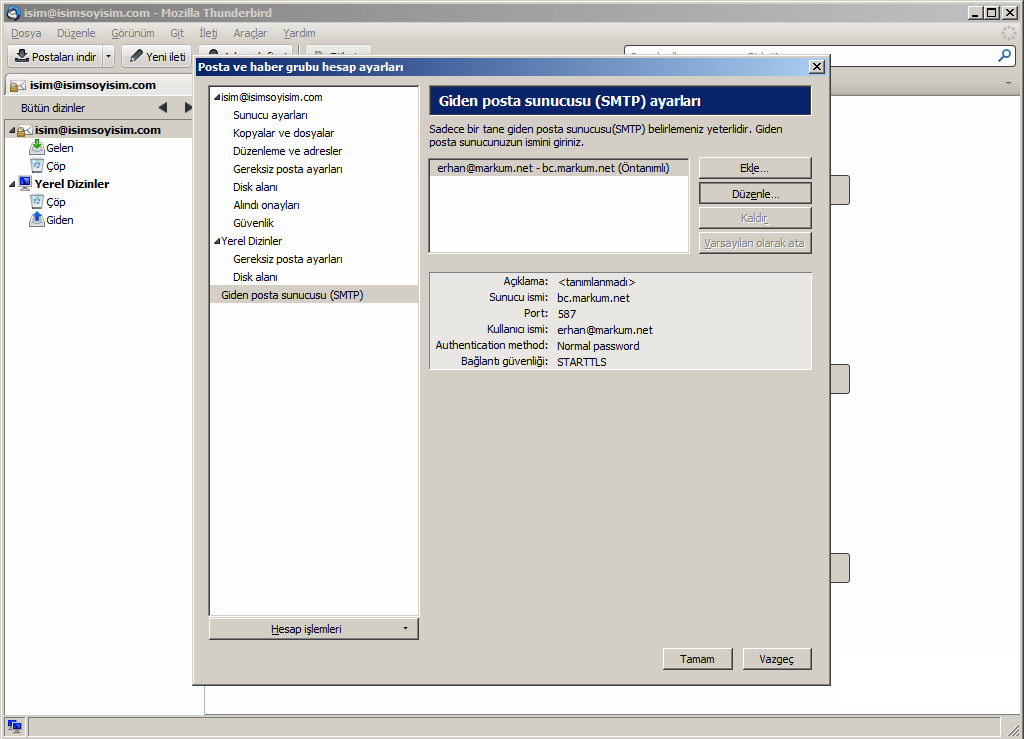Click the Düzenle... button
Image resolution: width=1024 pixels, height=739 pixels.
754,193
